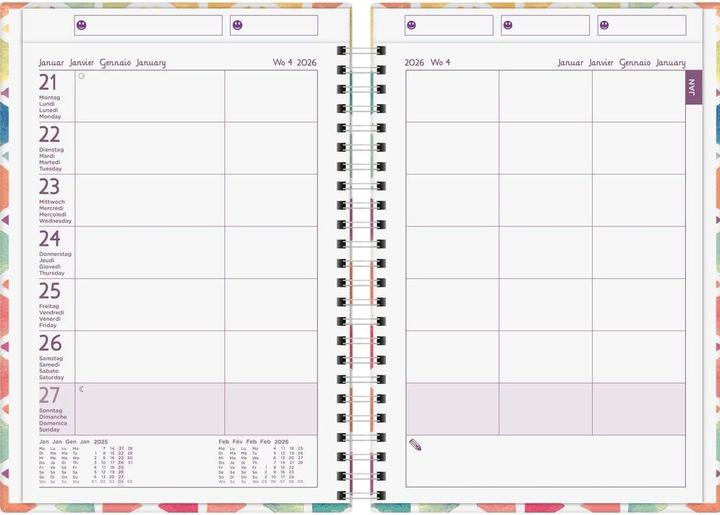
Task: Click the shaded day number 27
Action: coord(49,395)
